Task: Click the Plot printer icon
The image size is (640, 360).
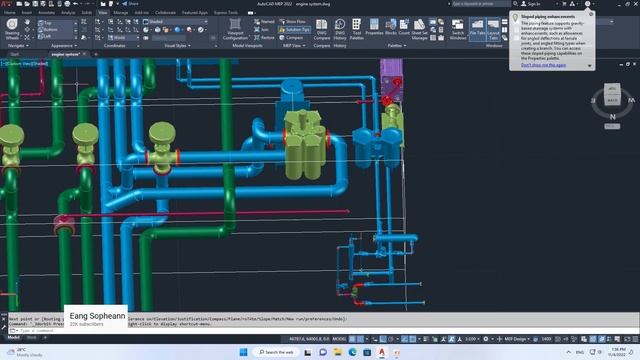Action: pos(67,4)
